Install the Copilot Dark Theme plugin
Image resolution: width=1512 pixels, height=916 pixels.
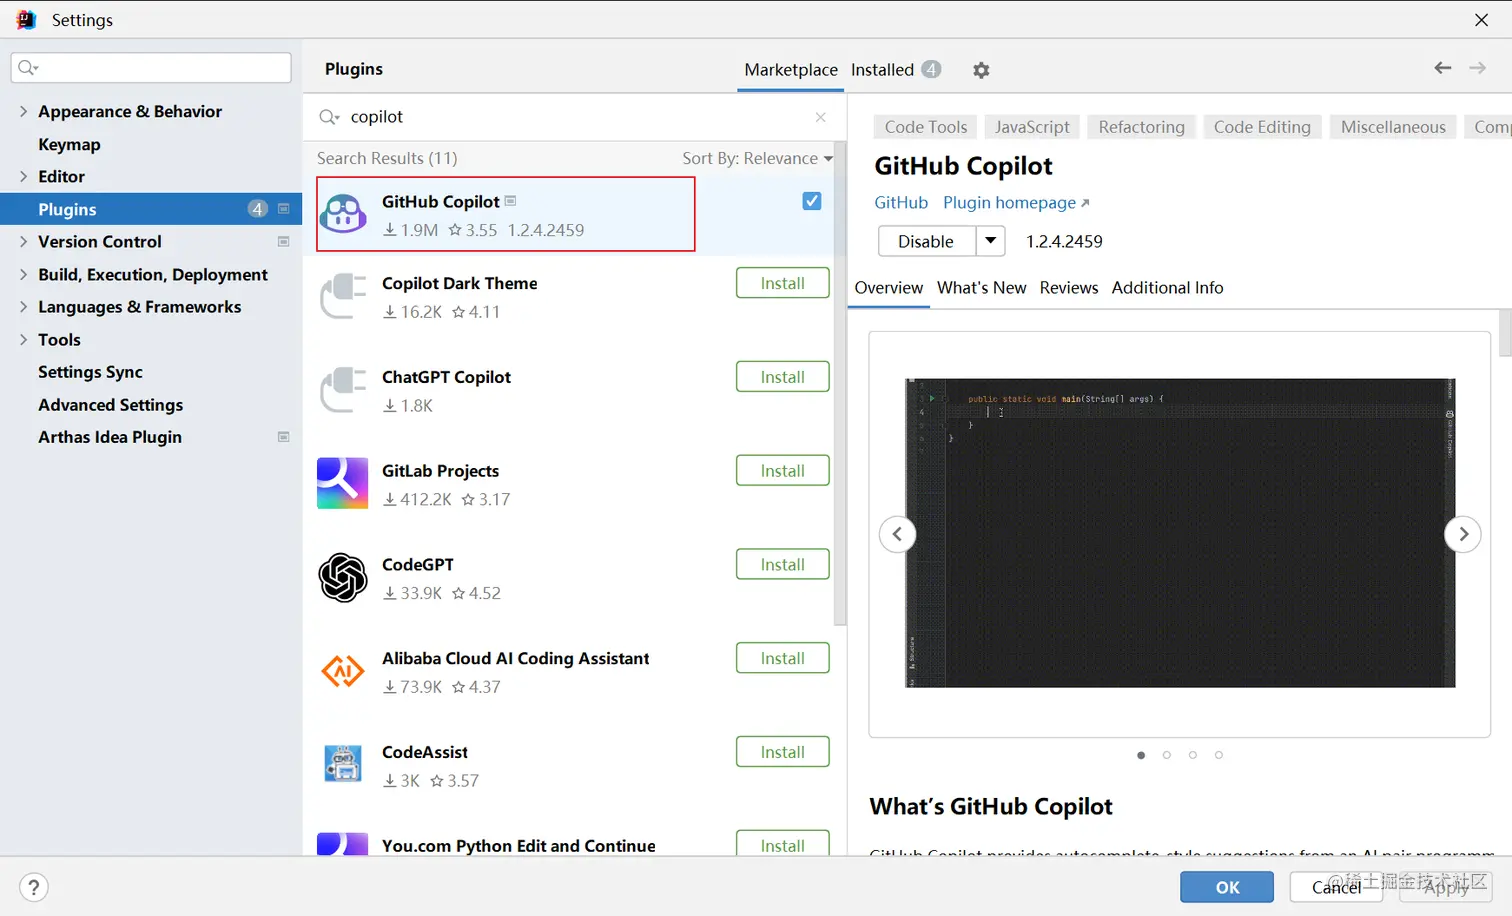click(782, 282)
